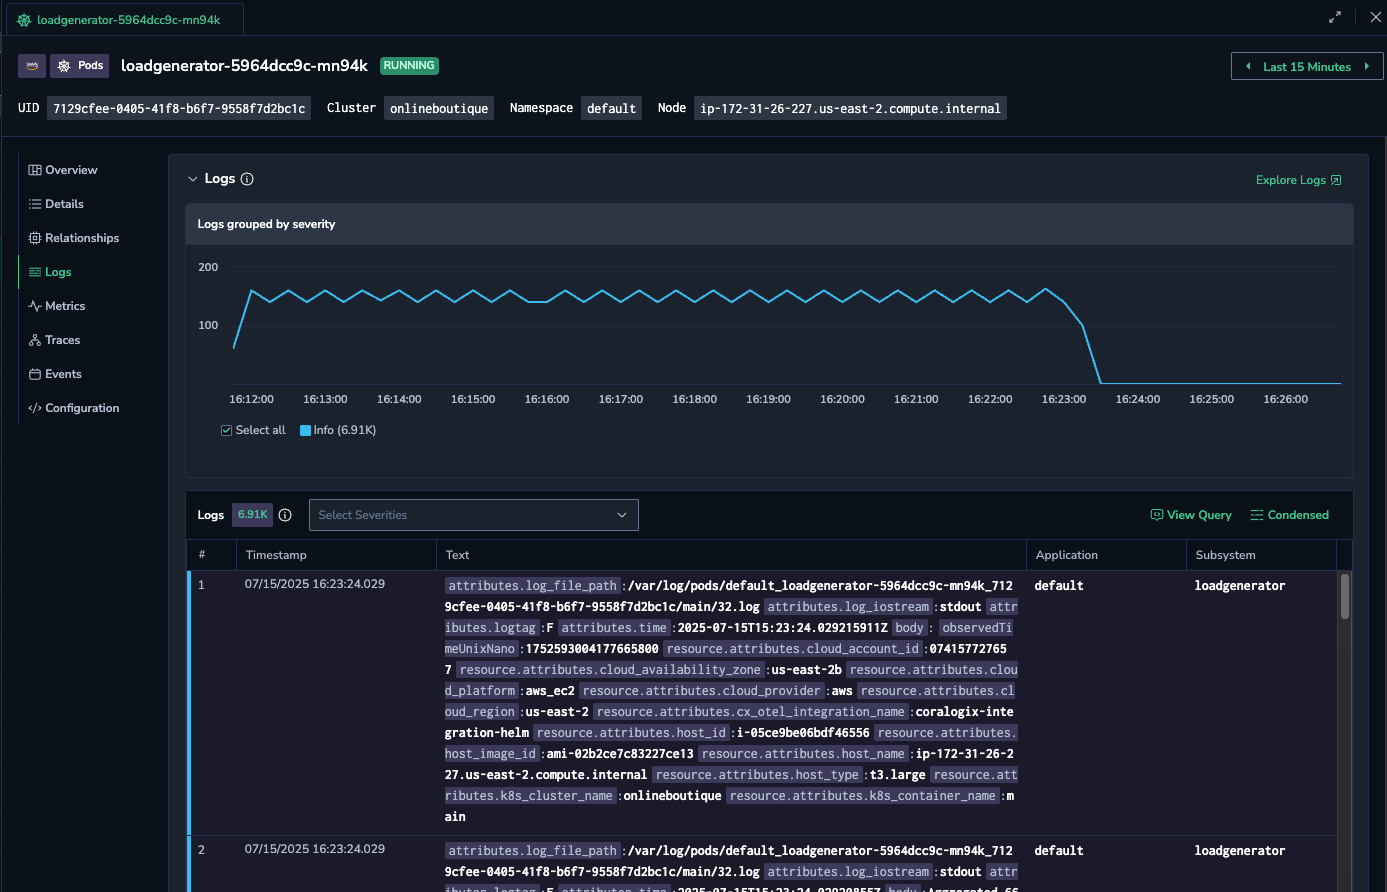Show info beside the 6.91K count
1387x892 pixels.
[285, 515]
